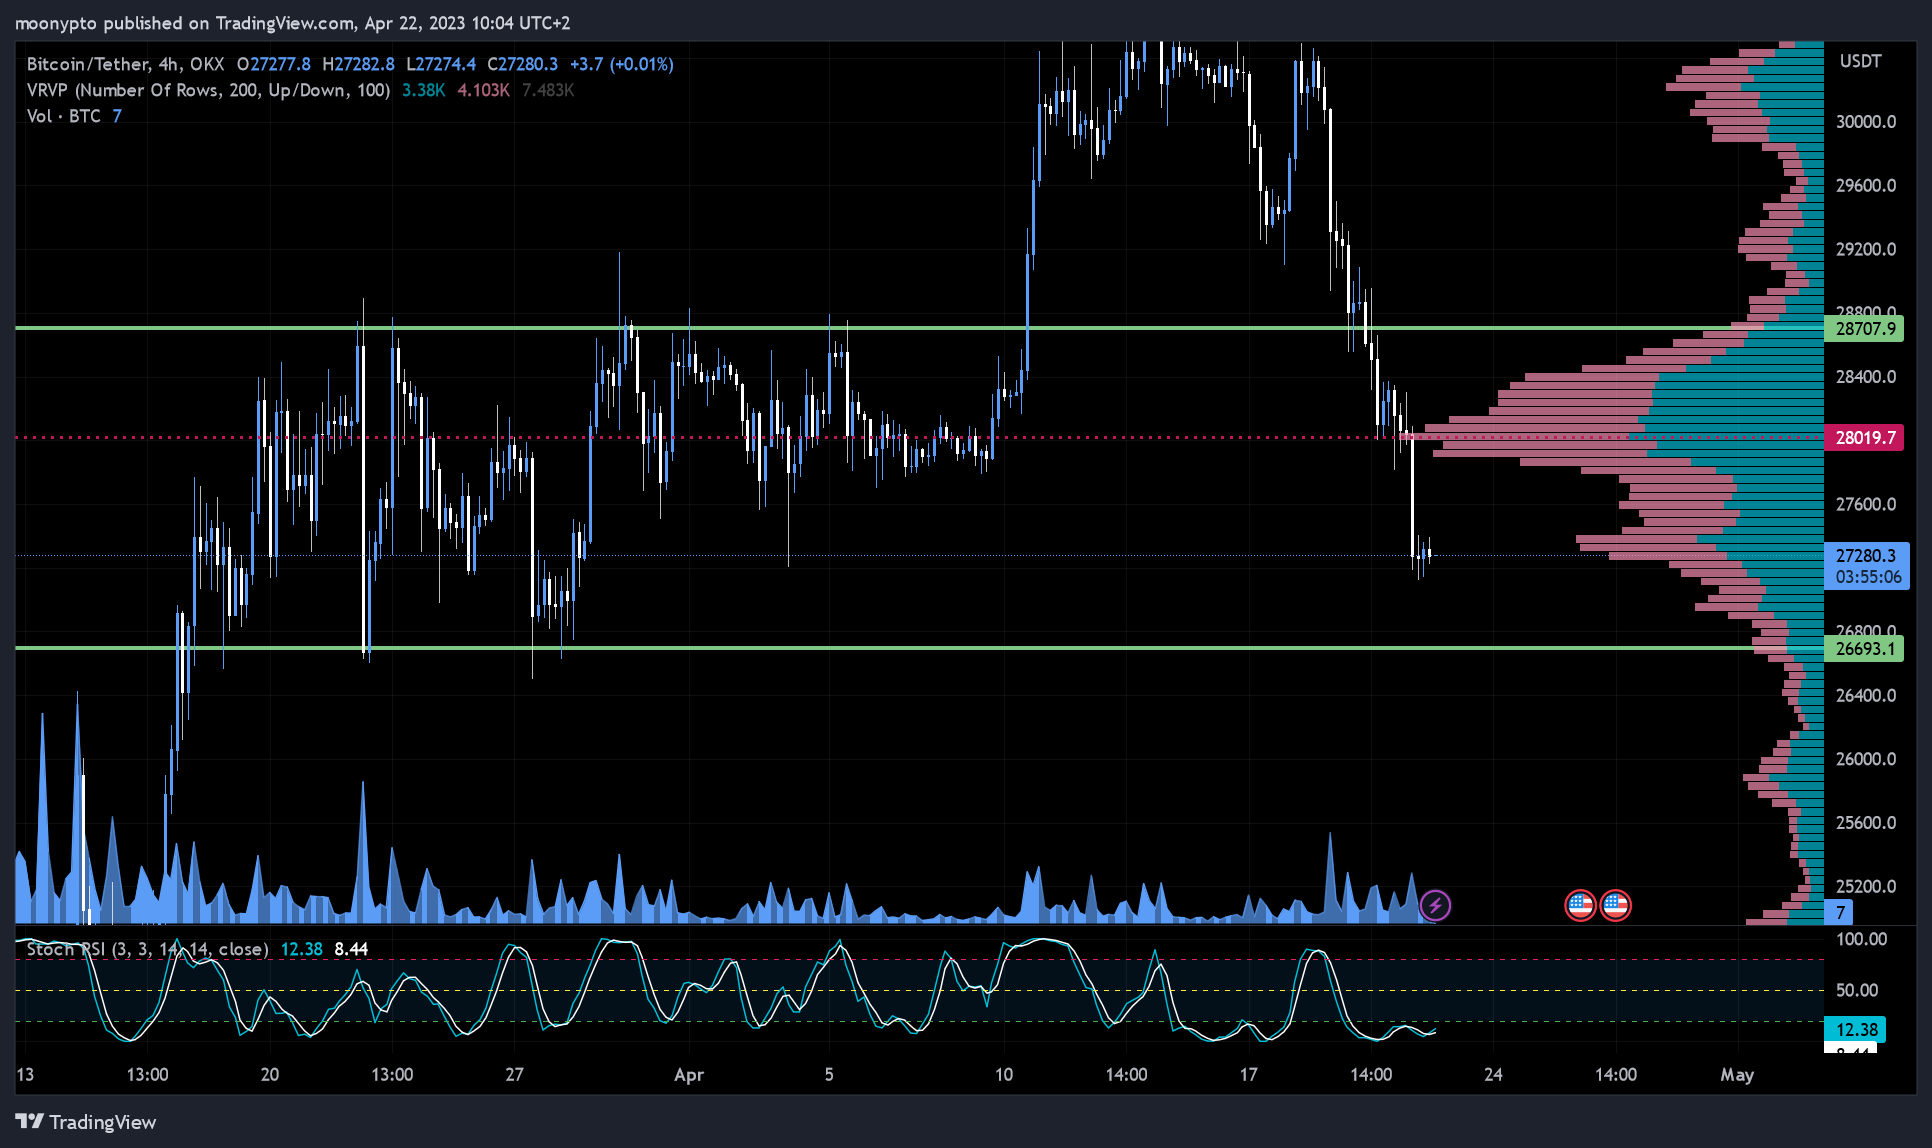This screenshot has height=1148, width=1932.
Task: Click the VRVP indicator legend label
Action: (208, 90)
